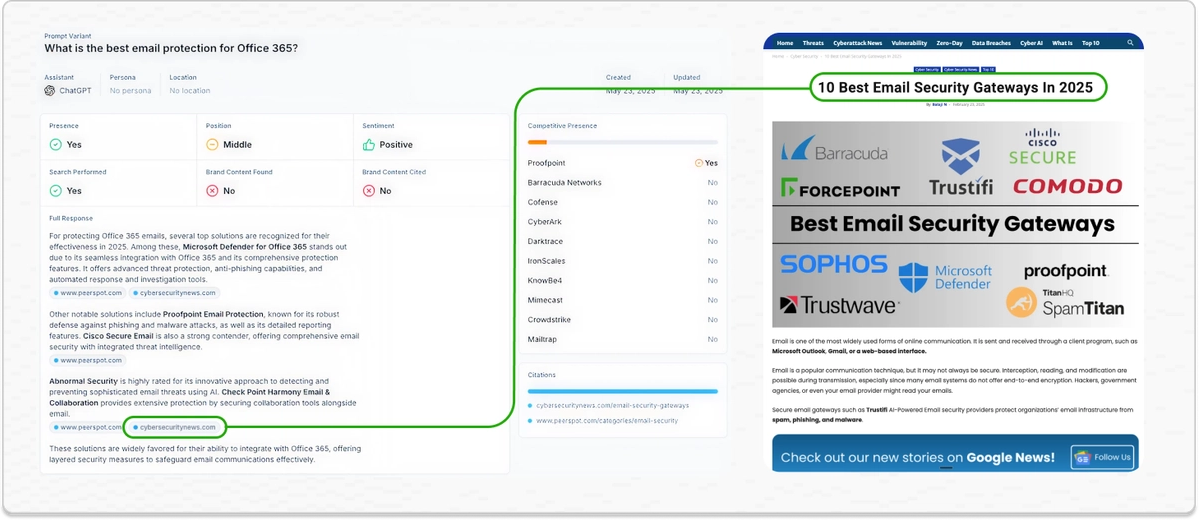
Task: Click the Competitive Presence progress bar
Action: [x=622, y=142]
